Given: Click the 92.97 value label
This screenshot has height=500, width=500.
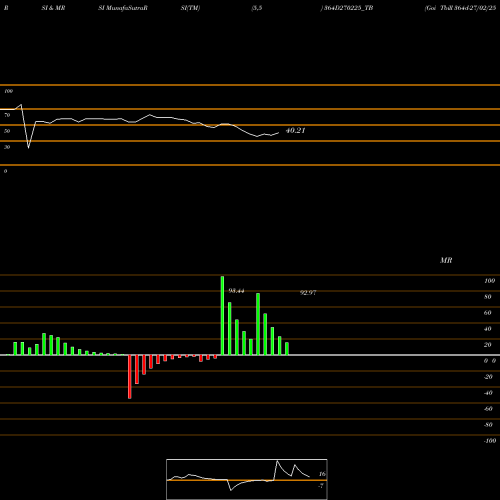Looking at the screenshot, I should tap(308, 293).
